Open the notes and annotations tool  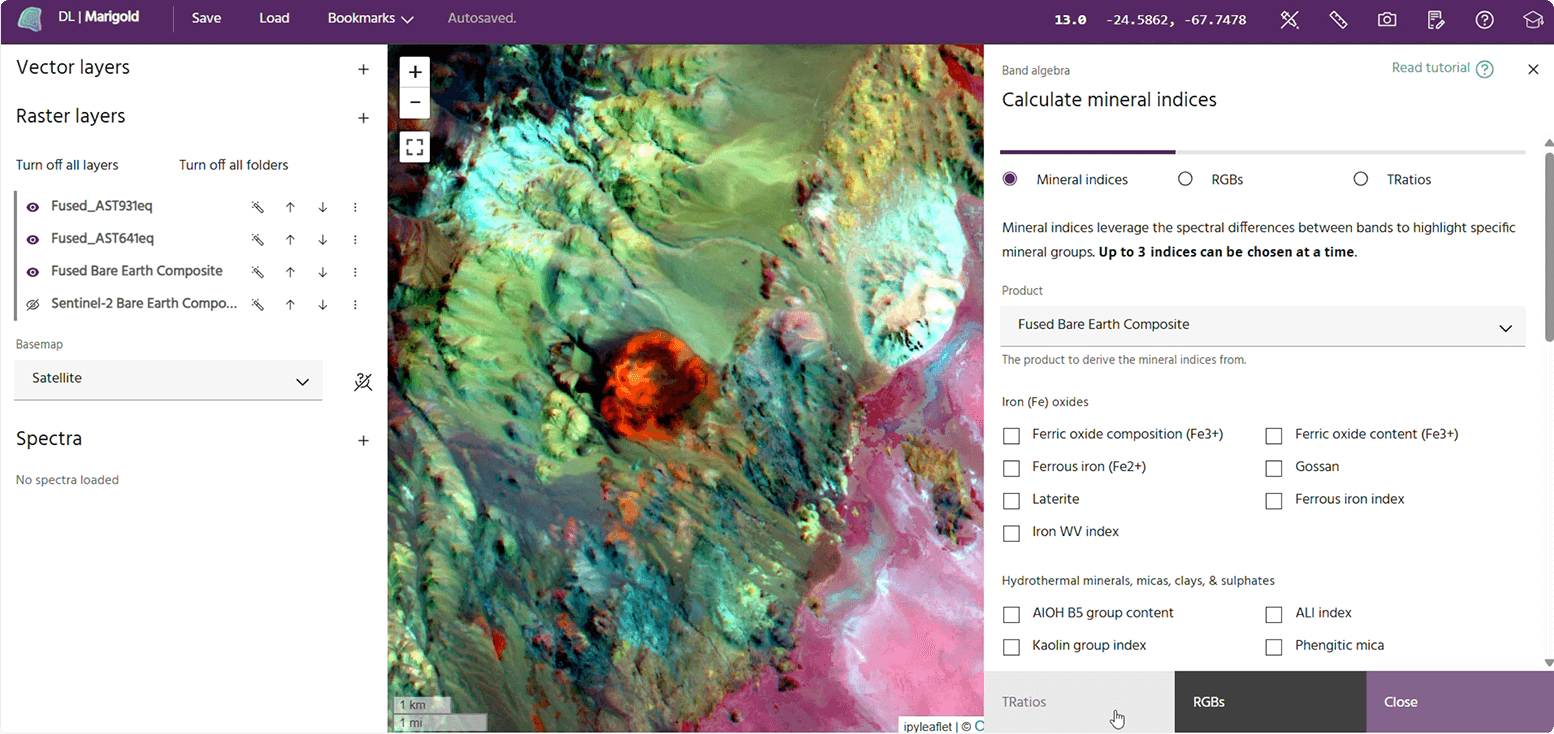click(x=1436, y=19)
